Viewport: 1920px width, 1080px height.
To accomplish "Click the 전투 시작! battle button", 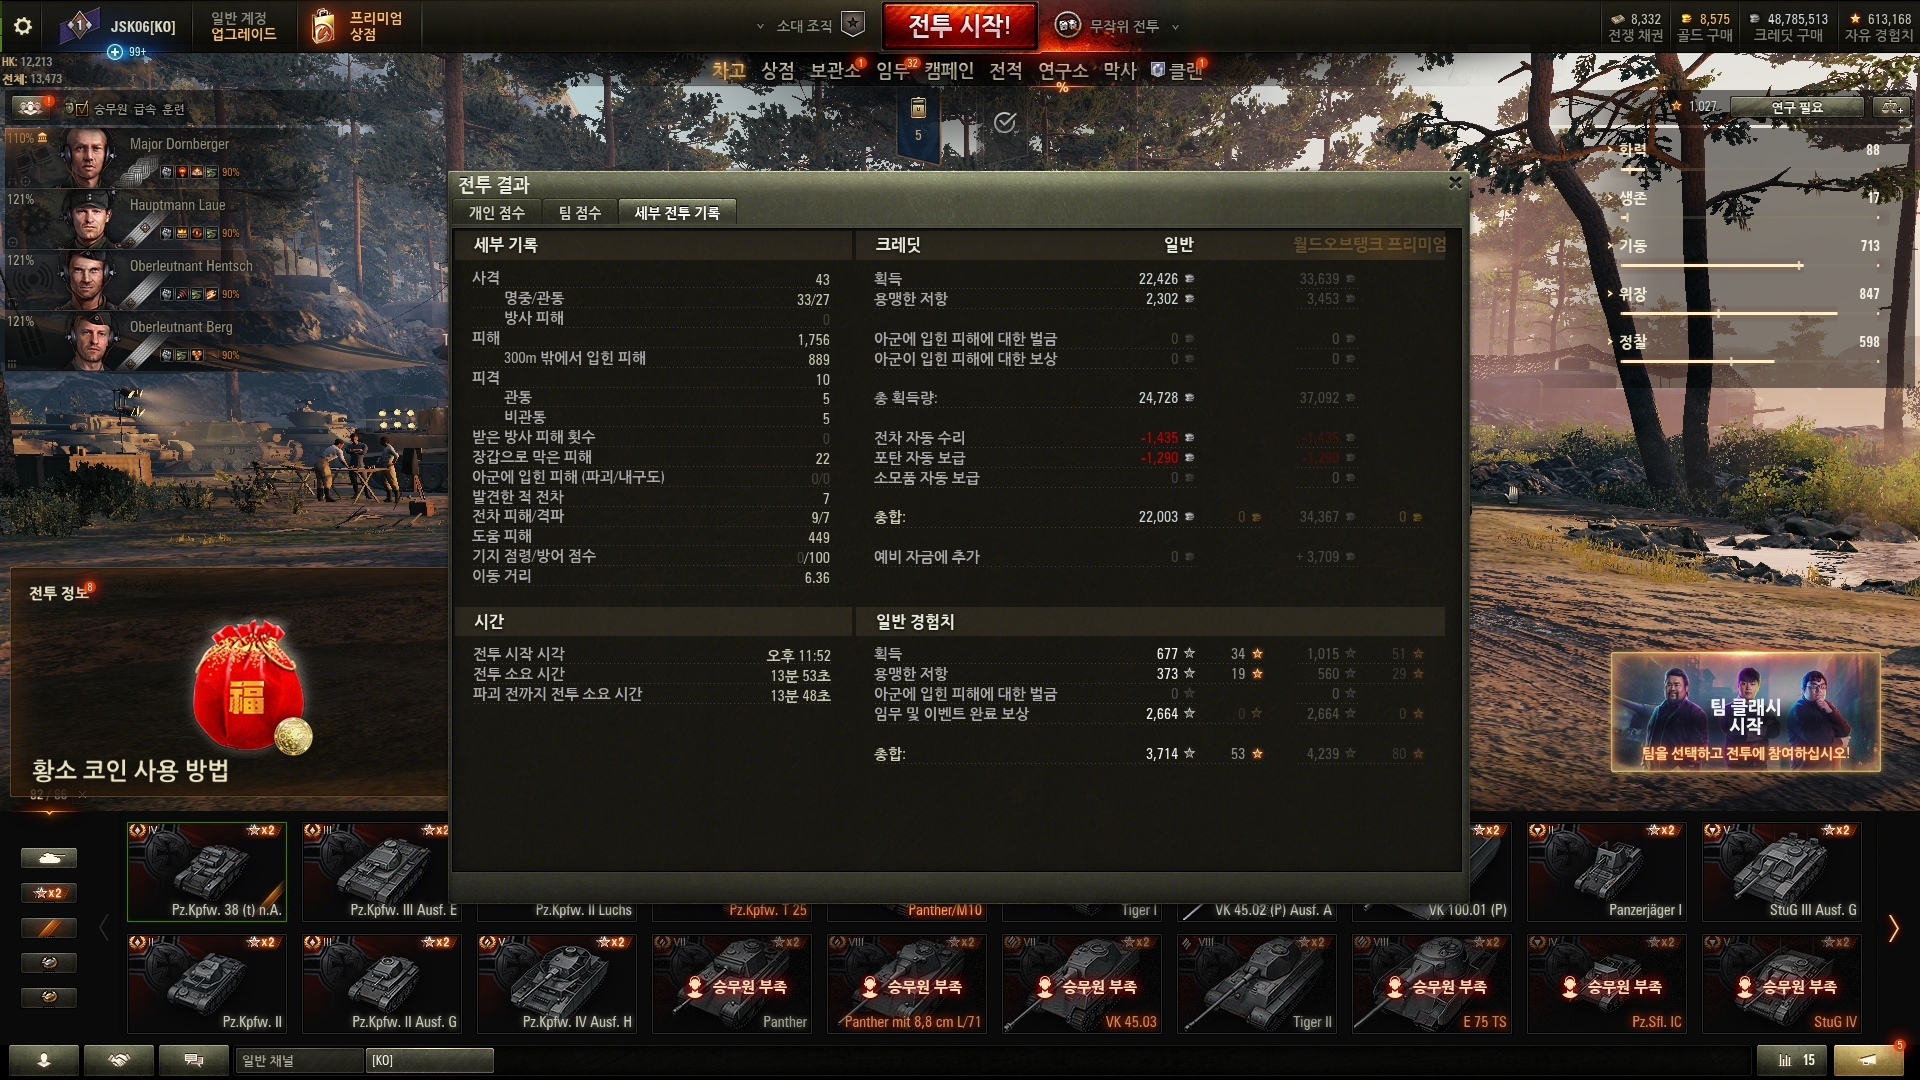I will coord(959,26).
